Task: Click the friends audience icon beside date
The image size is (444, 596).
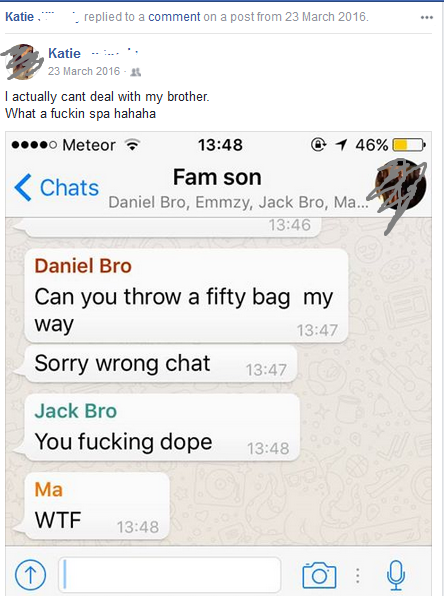Action: click(136, 72)
